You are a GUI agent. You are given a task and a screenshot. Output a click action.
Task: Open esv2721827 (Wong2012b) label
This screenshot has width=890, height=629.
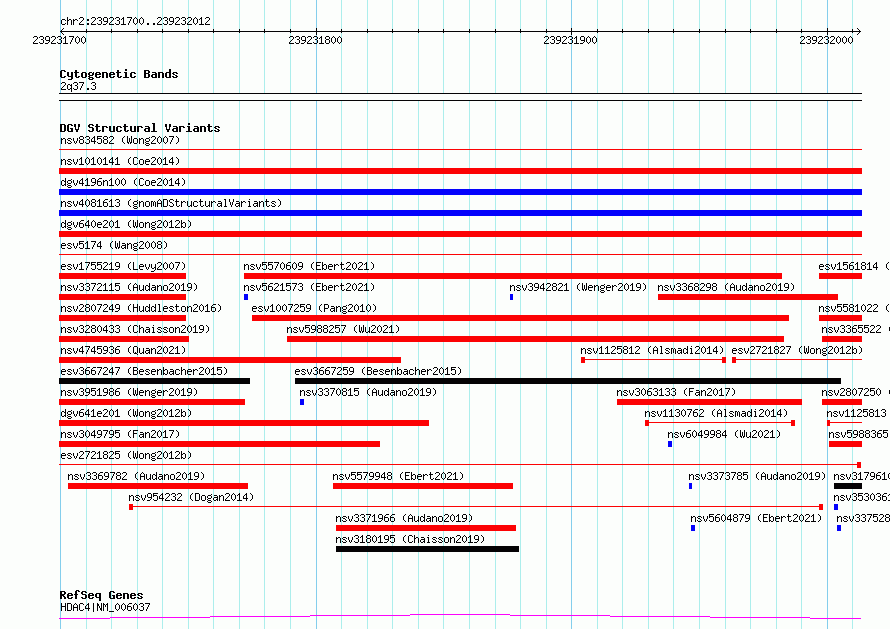tap(797, 350)
